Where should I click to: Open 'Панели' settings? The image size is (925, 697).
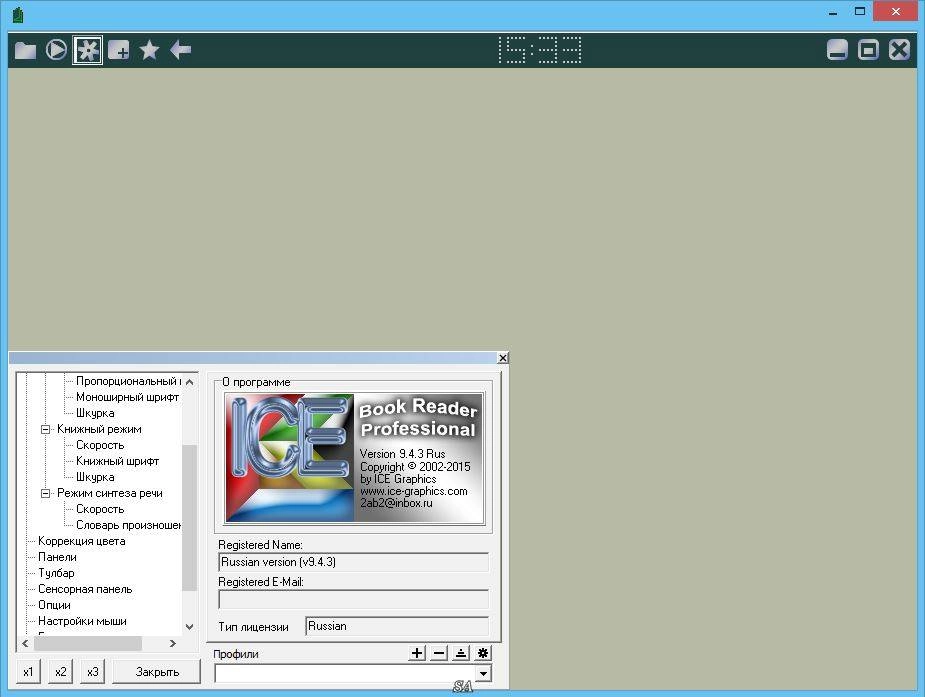pos(57,557)
